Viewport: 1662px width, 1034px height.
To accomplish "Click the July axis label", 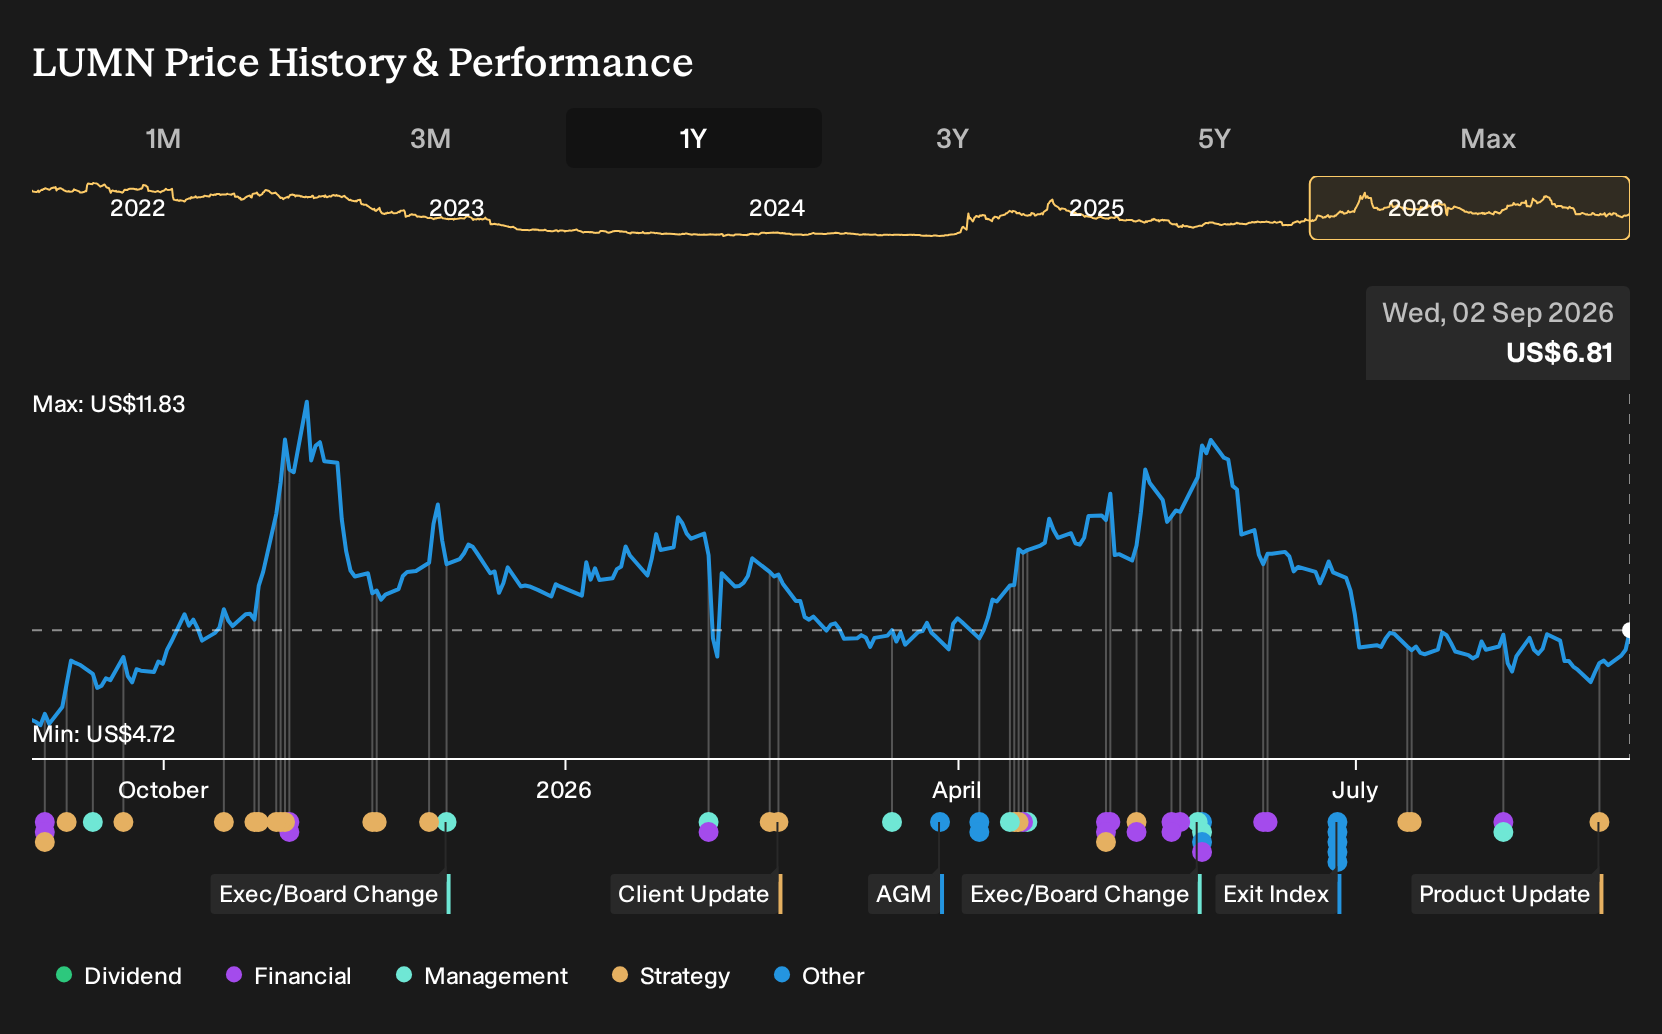I will [1355, 790].
